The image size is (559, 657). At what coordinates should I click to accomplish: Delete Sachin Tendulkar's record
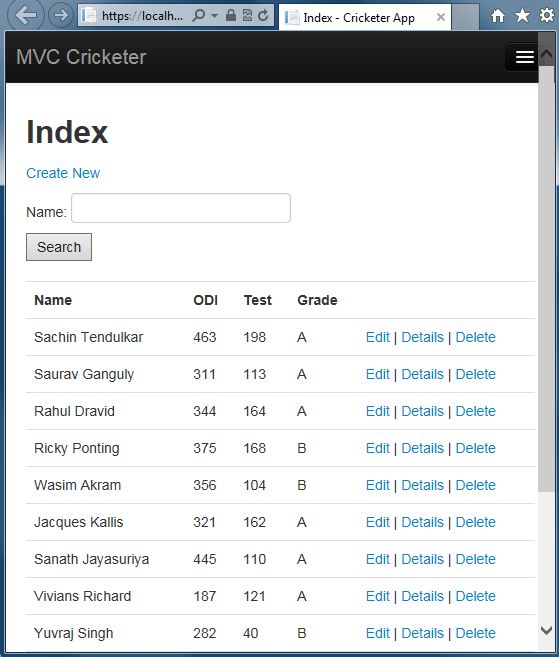point(476,337)
